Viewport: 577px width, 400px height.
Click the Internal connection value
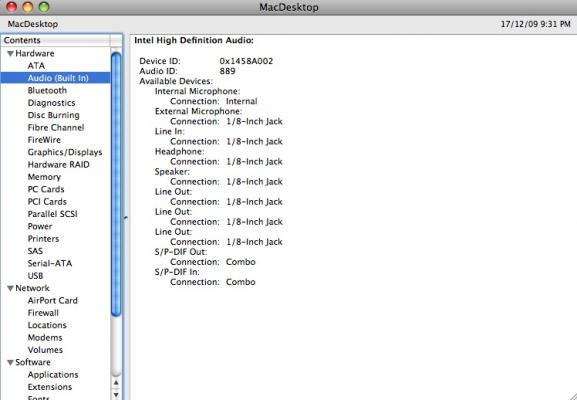(241, 101)
